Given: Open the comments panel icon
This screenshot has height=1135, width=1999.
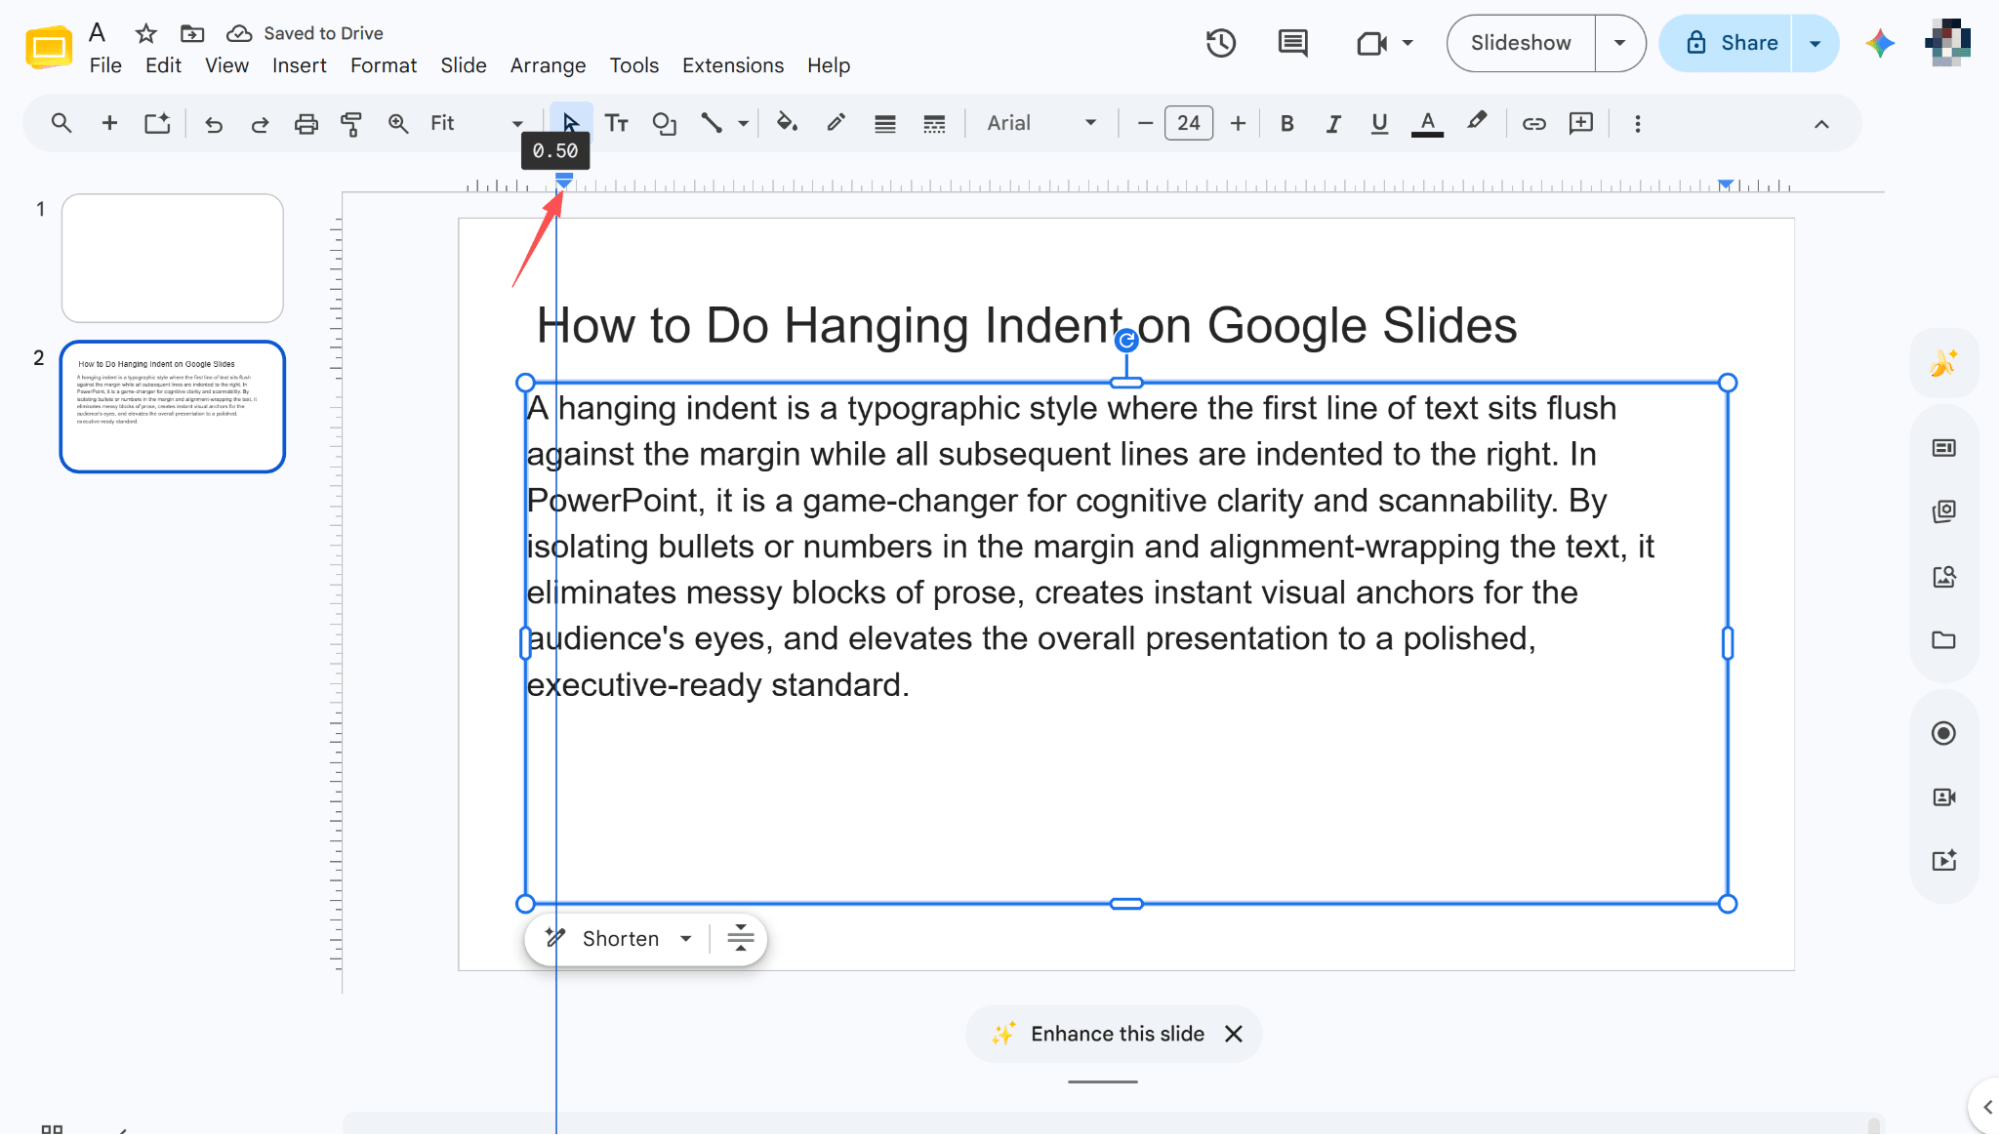Looking at the screenshot, I should [x=1292, y=43].
